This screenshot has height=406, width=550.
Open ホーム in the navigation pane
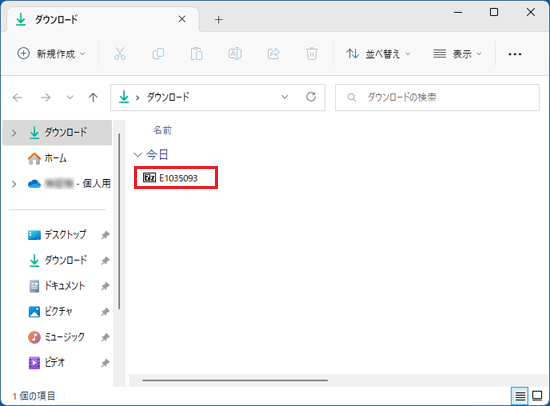[x=56, y=158]
